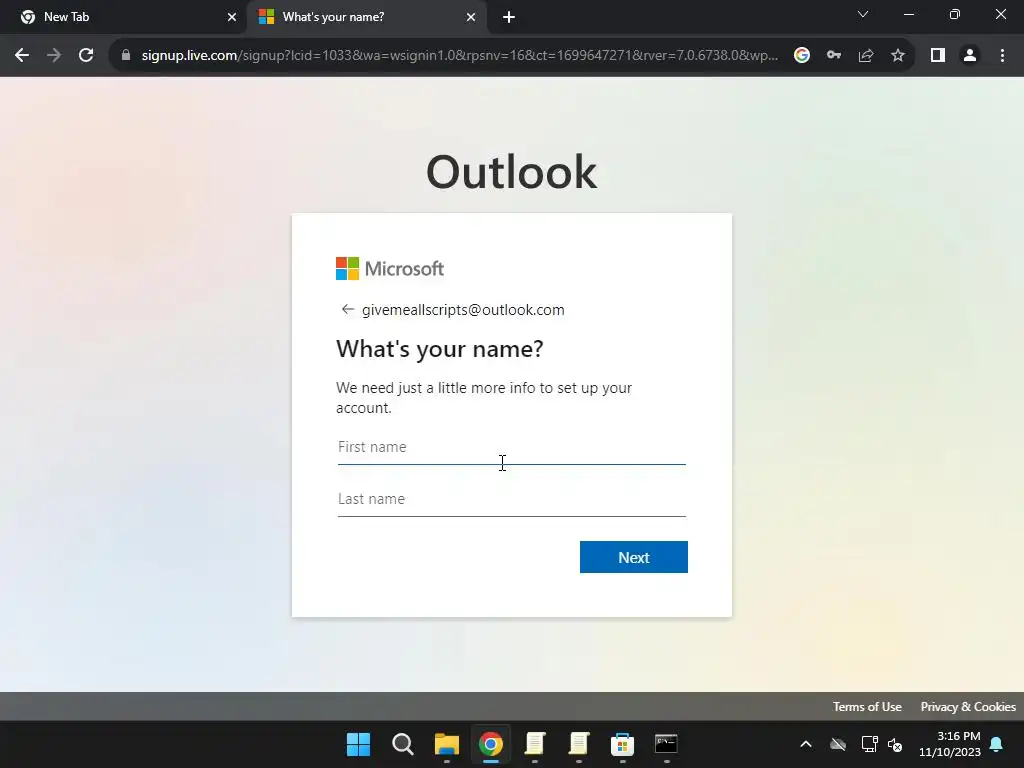This screenshot has height=768, width=1024.
Task: Click the Next button
Action: click(x=633, y=557)
